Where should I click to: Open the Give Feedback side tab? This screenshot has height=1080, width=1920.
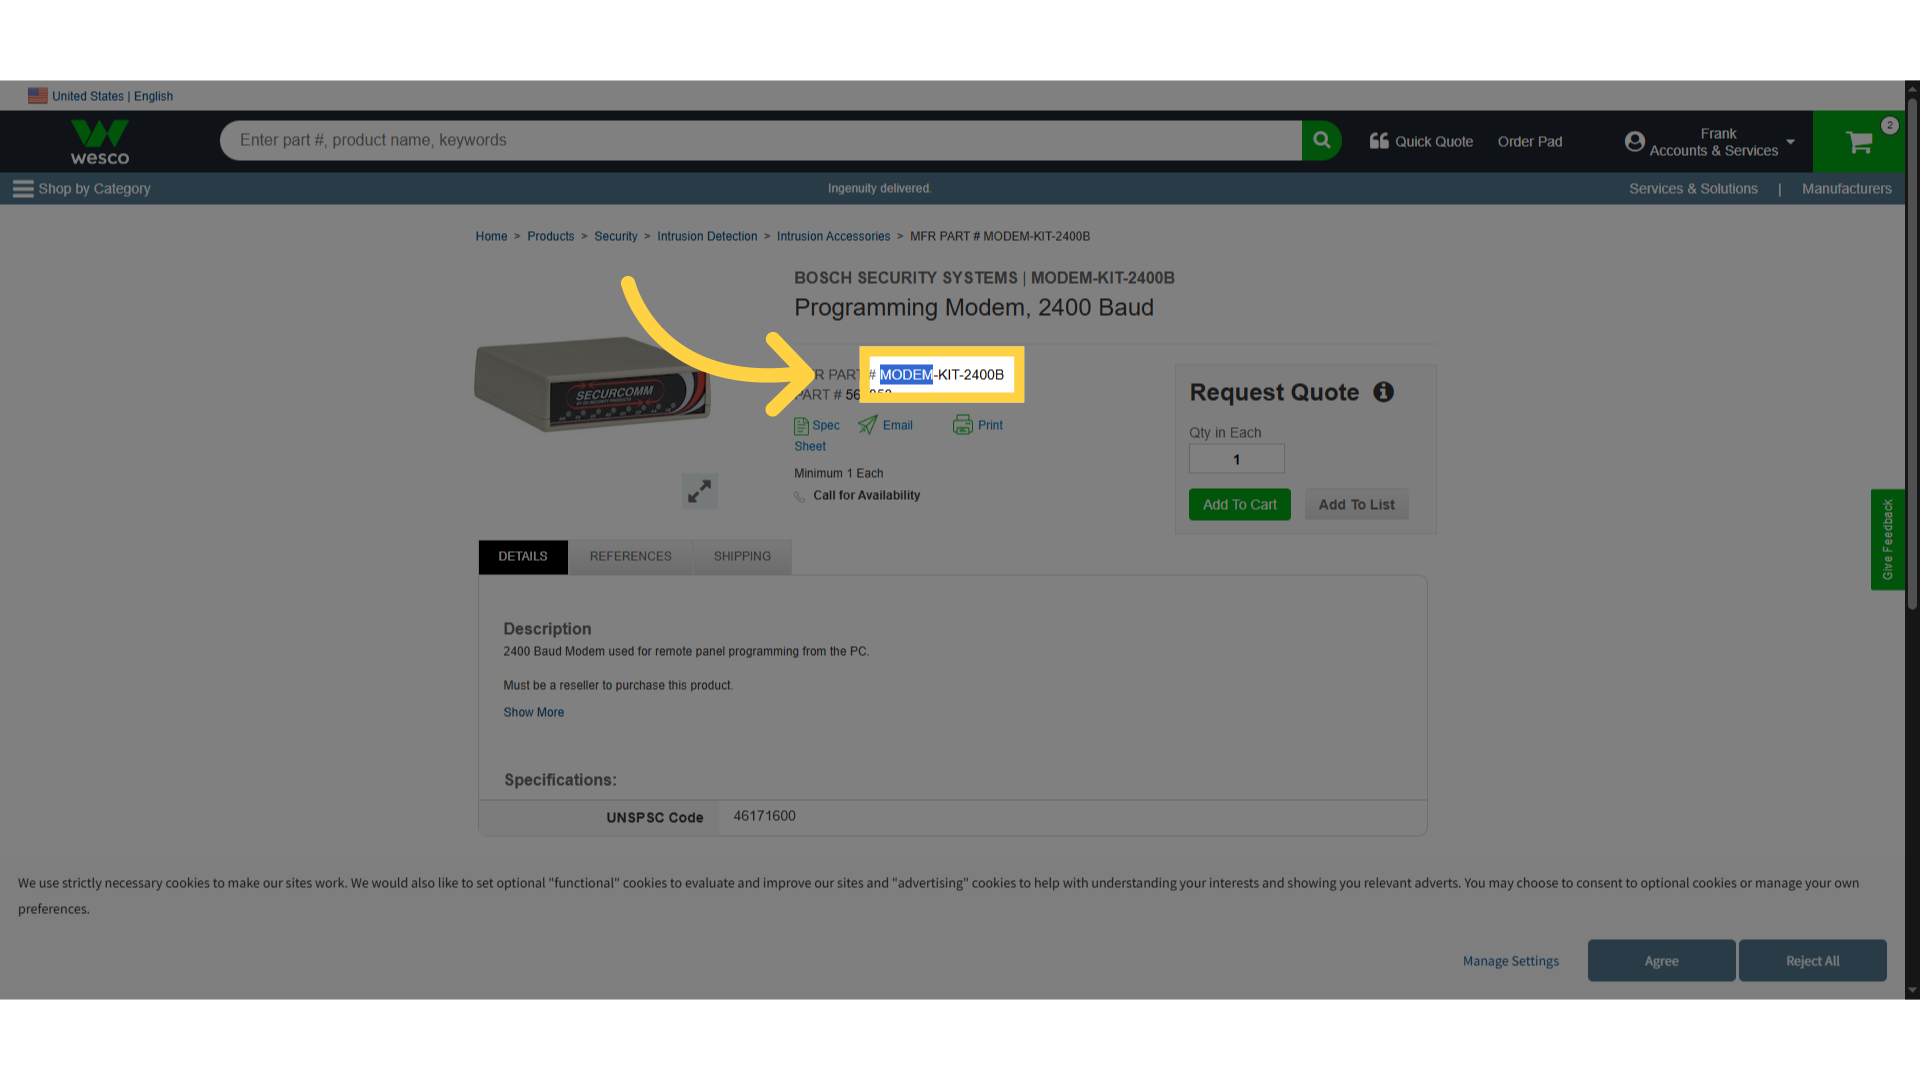(1887, 540)
